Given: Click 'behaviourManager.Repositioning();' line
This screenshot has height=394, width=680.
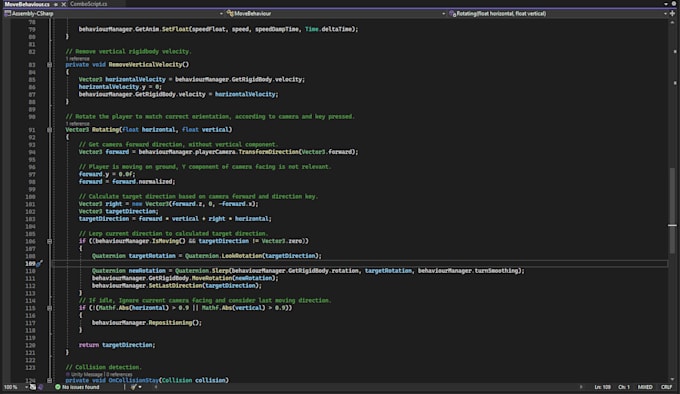Looking at the screenshot, I should [x=147, y=323].
